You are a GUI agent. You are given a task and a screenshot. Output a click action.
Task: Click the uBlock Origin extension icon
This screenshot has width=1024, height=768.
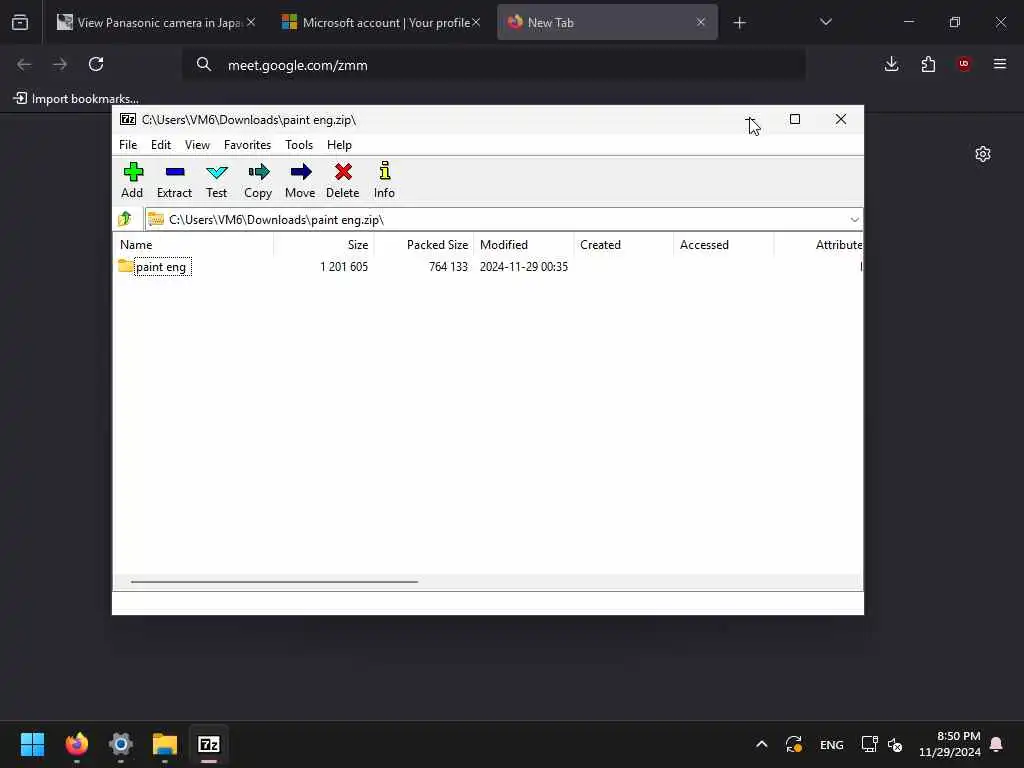coord(964,64)
